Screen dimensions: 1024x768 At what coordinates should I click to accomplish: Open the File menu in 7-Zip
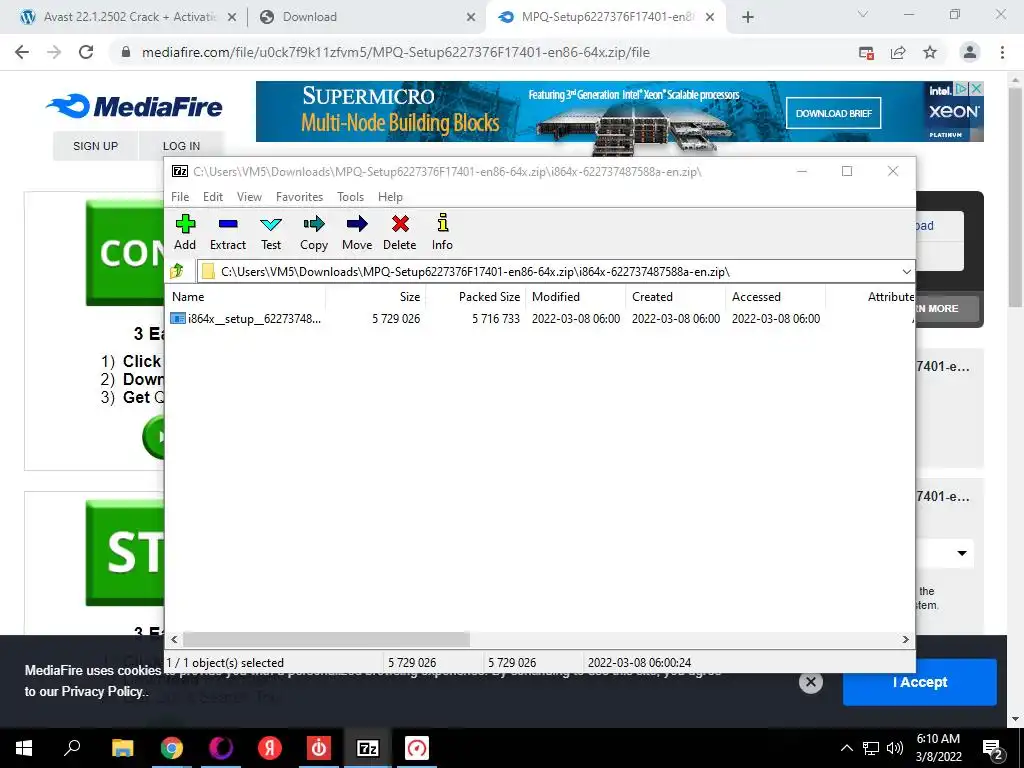(x=180, y=197)
